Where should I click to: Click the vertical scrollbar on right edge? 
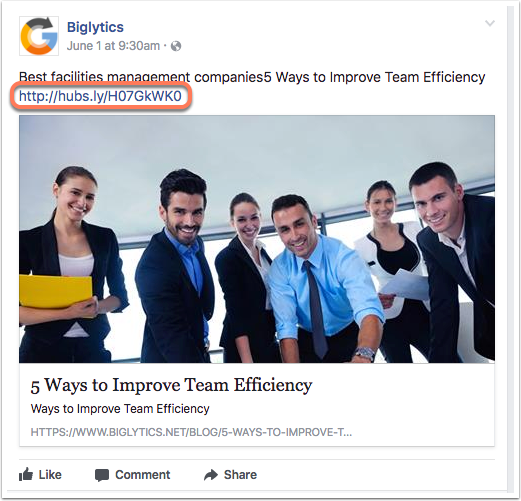pos(511,249)
